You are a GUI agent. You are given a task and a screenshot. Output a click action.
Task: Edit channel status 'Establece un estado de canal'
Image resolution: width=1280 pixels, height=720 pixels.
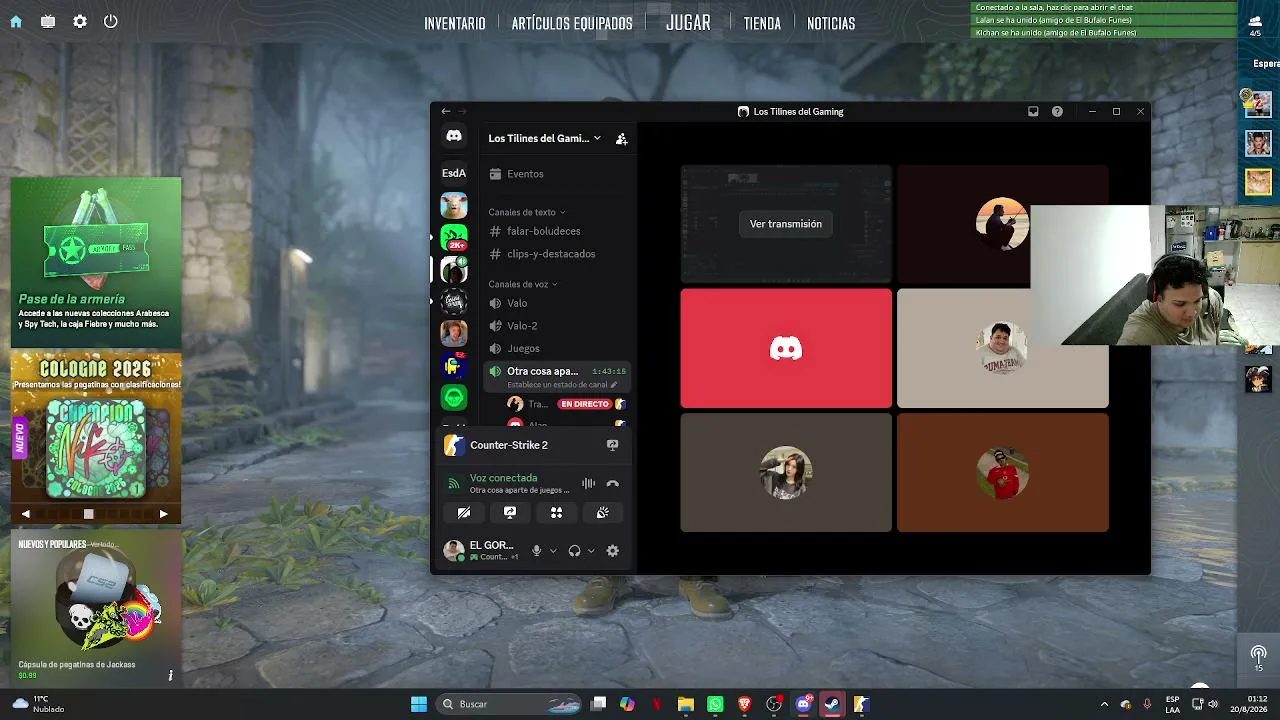point(562,385)
